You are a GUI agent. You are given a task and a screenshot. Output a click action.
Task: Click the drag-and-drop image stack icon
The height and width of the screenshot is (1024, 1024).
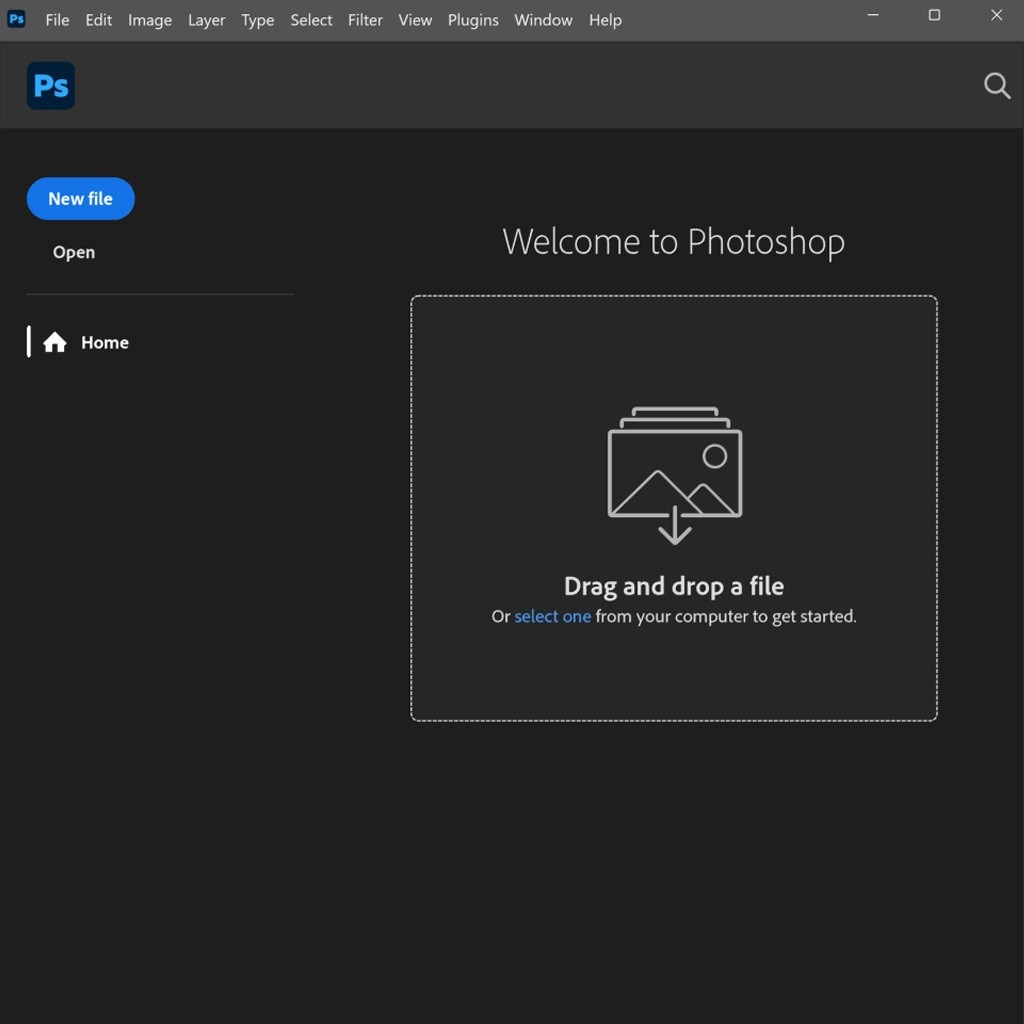click(x=675, y=475)
